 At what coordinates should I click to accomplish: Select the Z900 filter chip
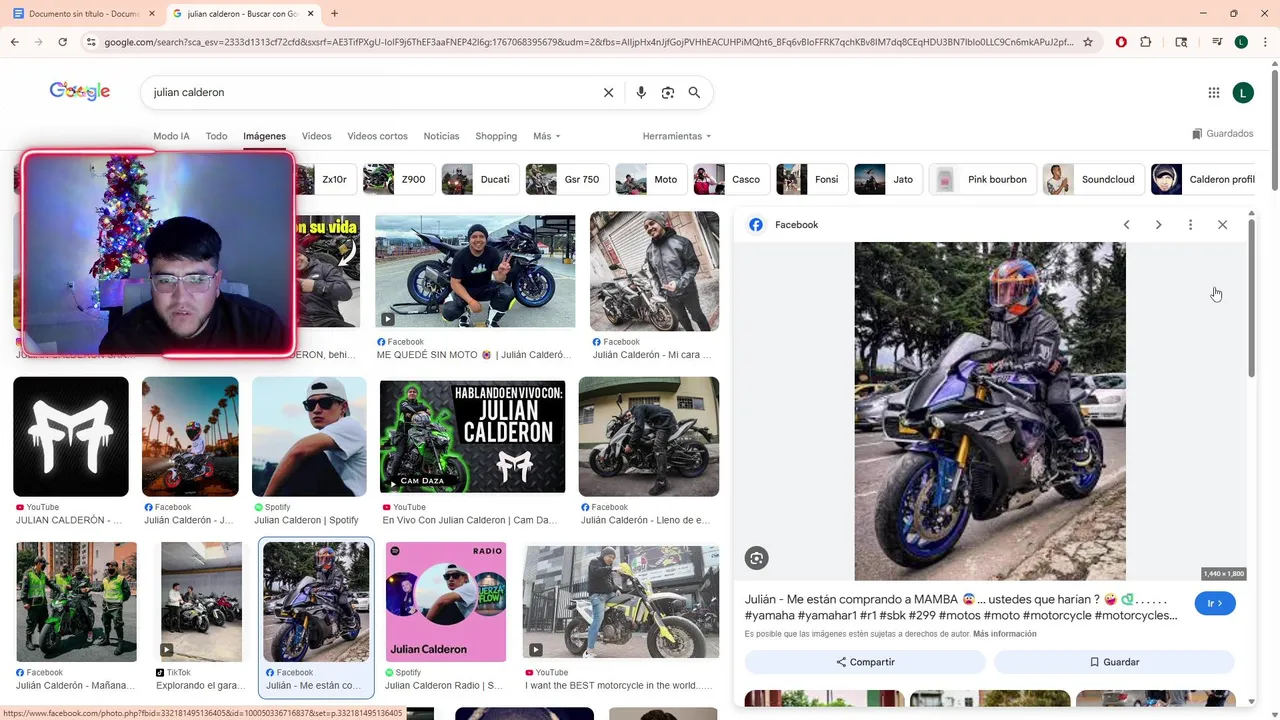pyautogui.click(x=397, y=179)
